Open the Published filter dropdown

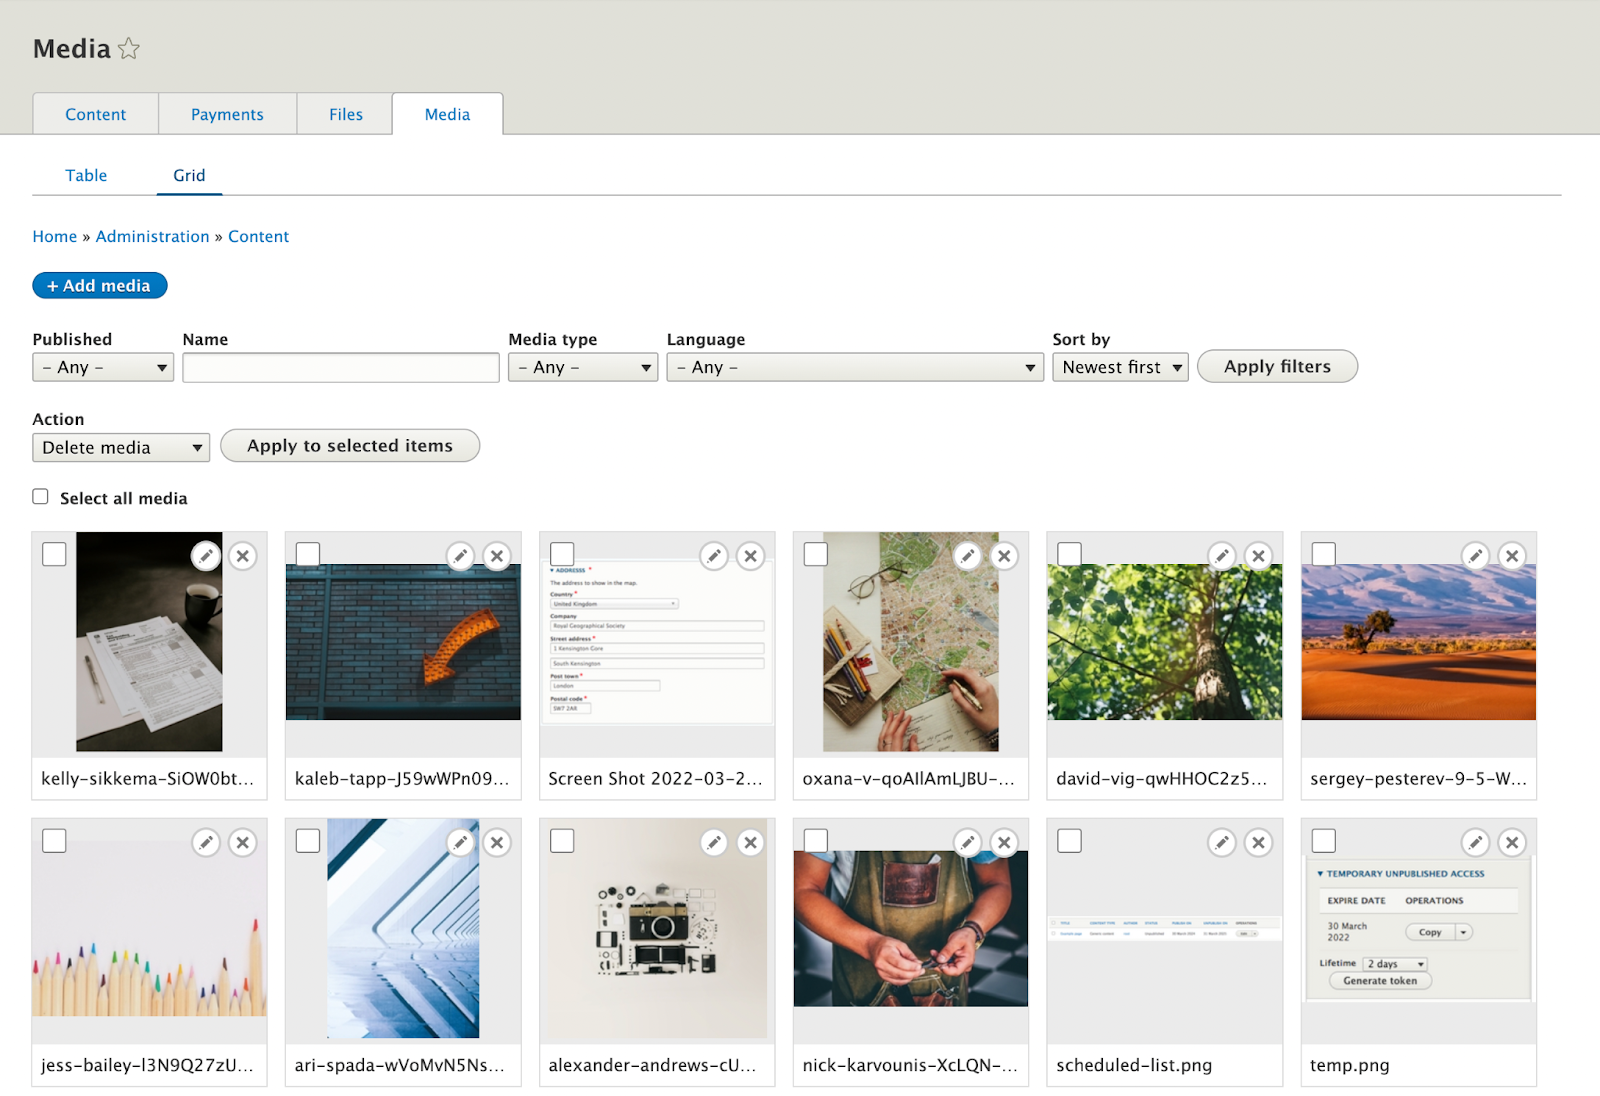(x=103, y=367)
